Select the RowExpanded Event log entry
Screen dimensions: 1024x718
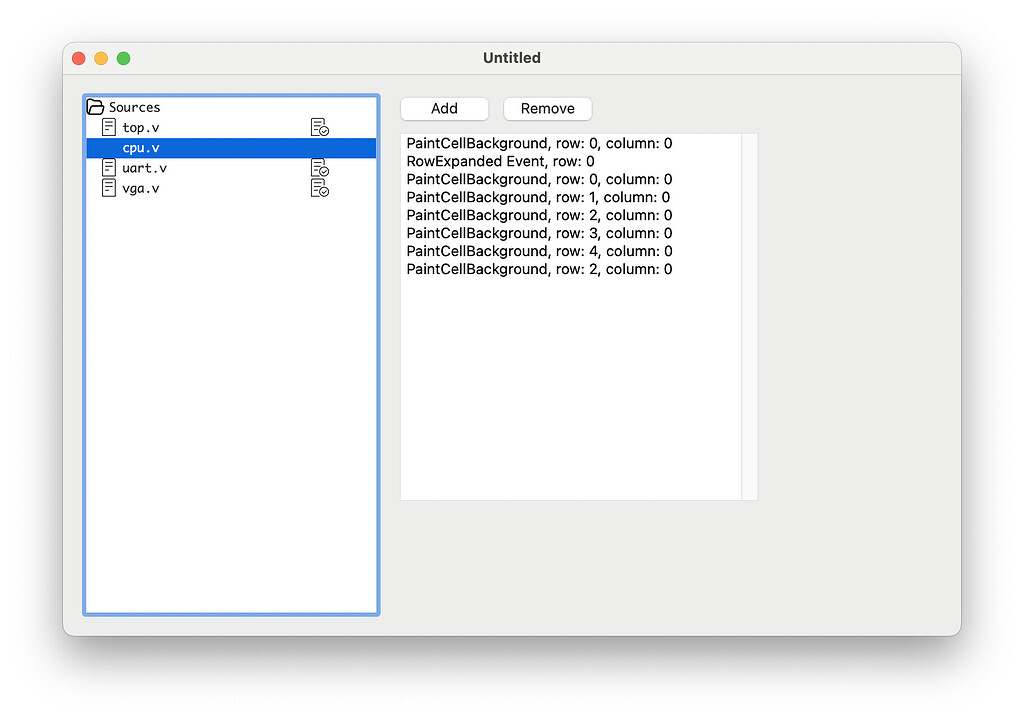(x=500, y=161)
